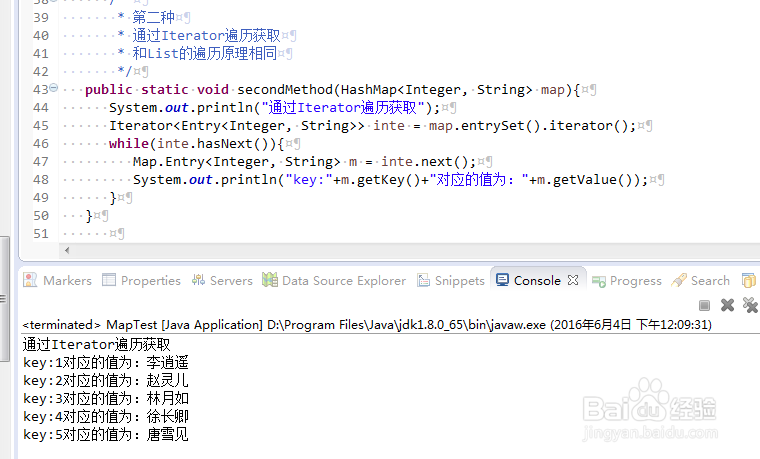Click Remove All Terminated Launches icon
The width and height of the screenshot is (760, 459).
click(x=748, y=305)
